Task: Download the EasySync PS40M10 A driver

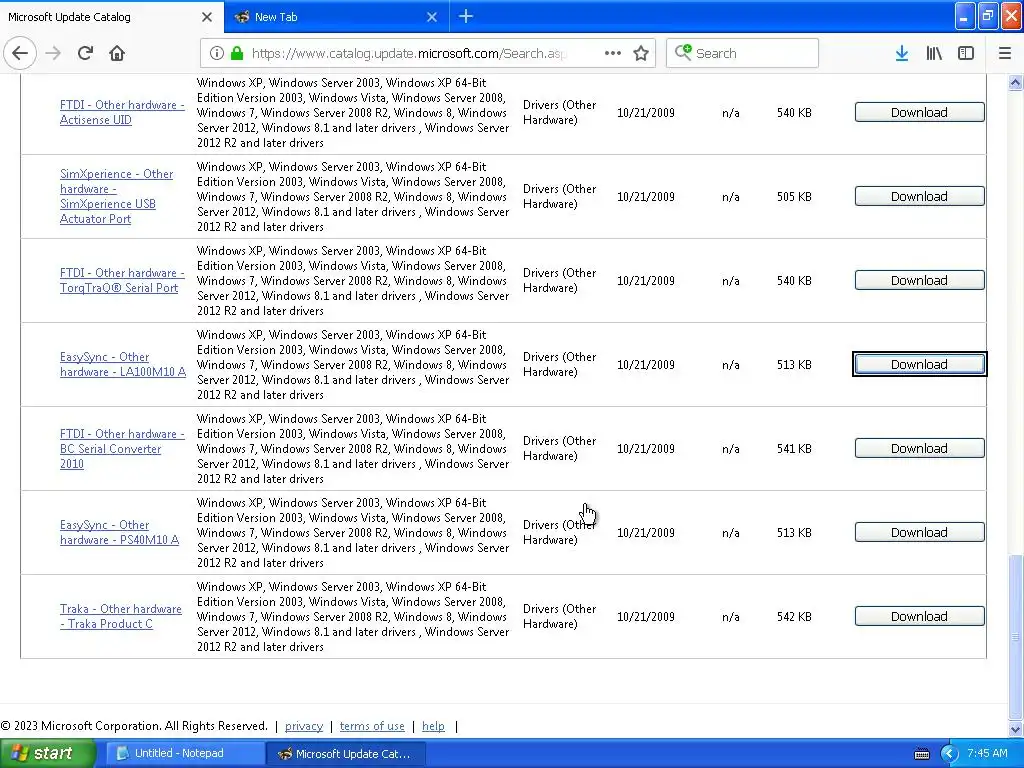Action: pos(919,532)
